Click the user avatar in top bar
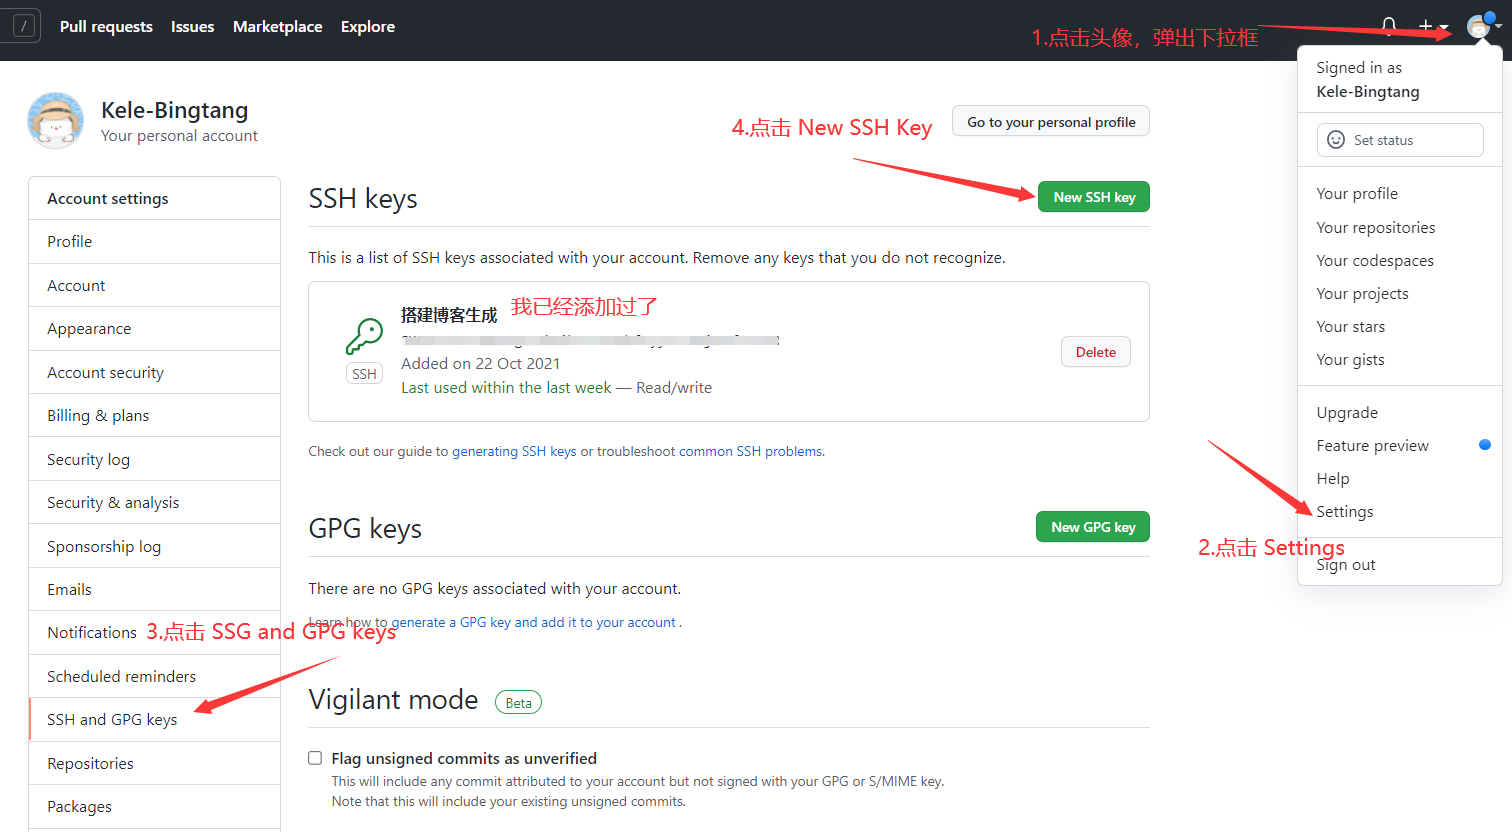This screenshot has height=832, width=1512. pos(1478,27)
